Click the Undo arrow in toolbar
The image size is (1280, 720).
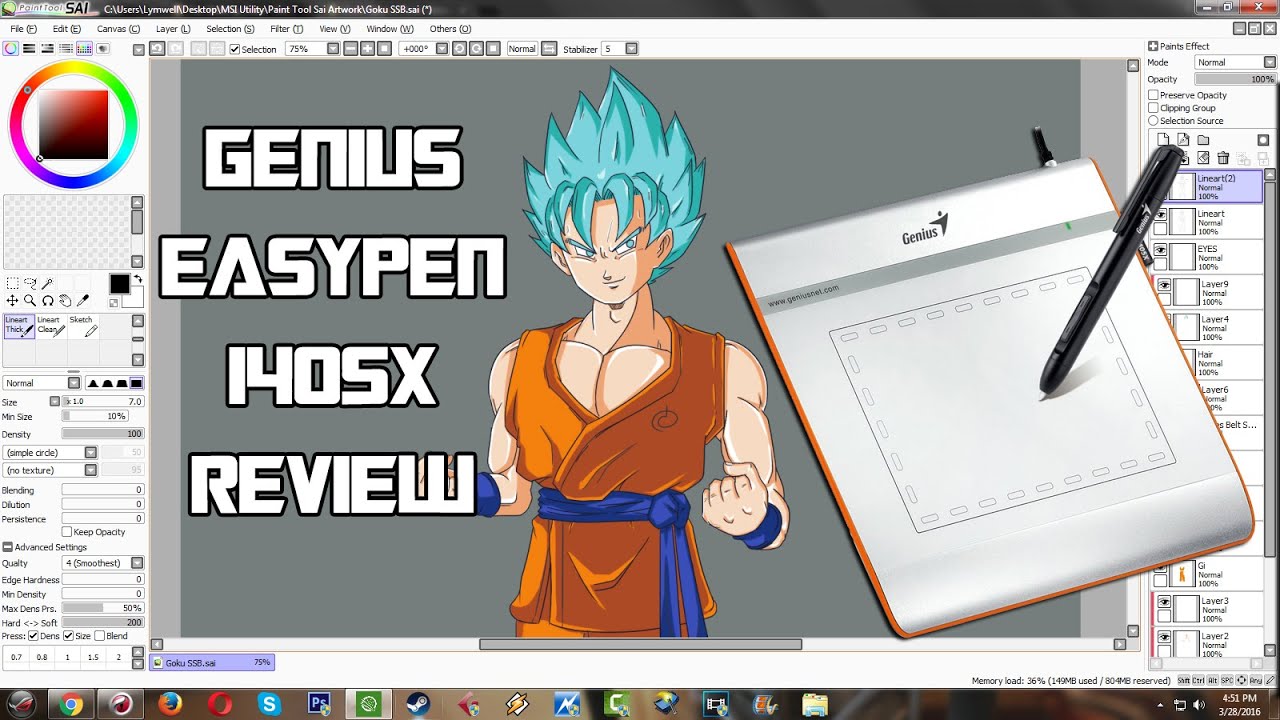158,48
